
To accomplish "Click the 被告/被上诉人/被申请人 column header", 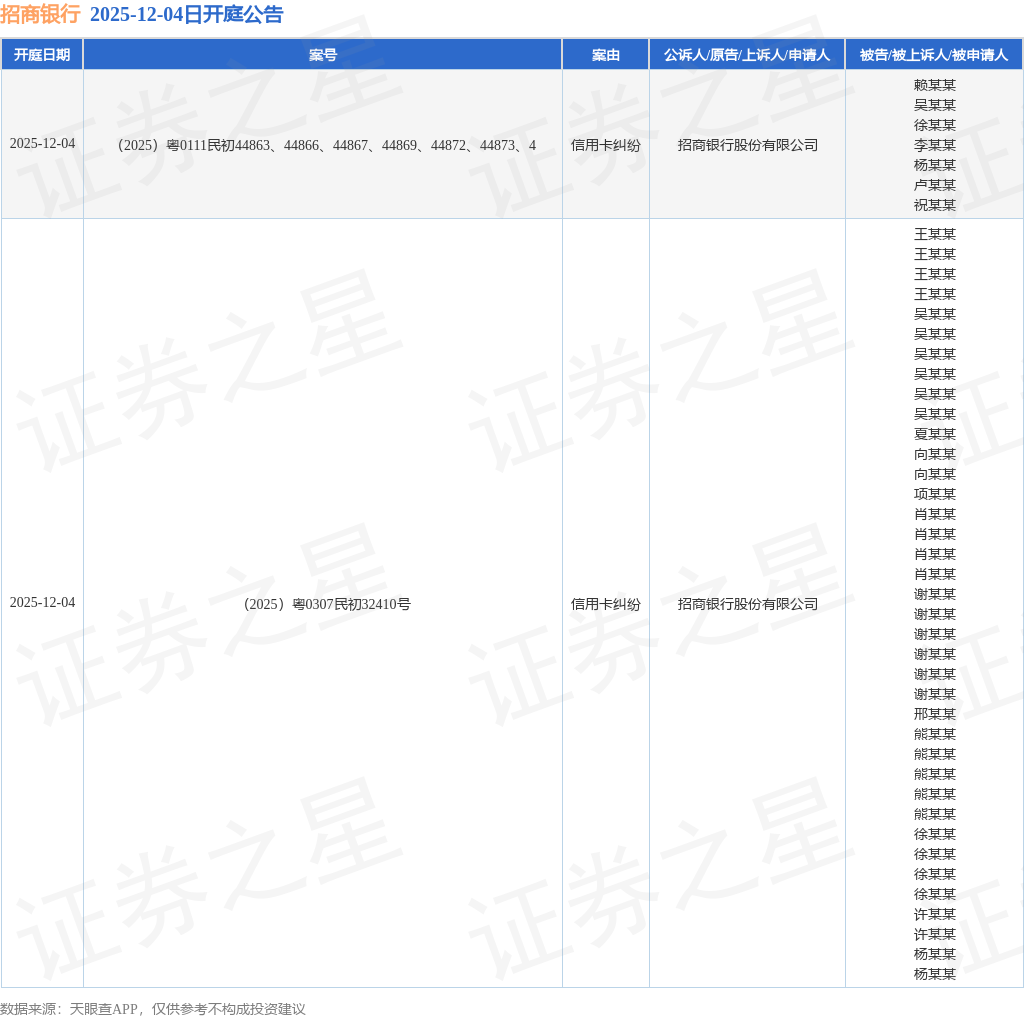I will point(934,55).
